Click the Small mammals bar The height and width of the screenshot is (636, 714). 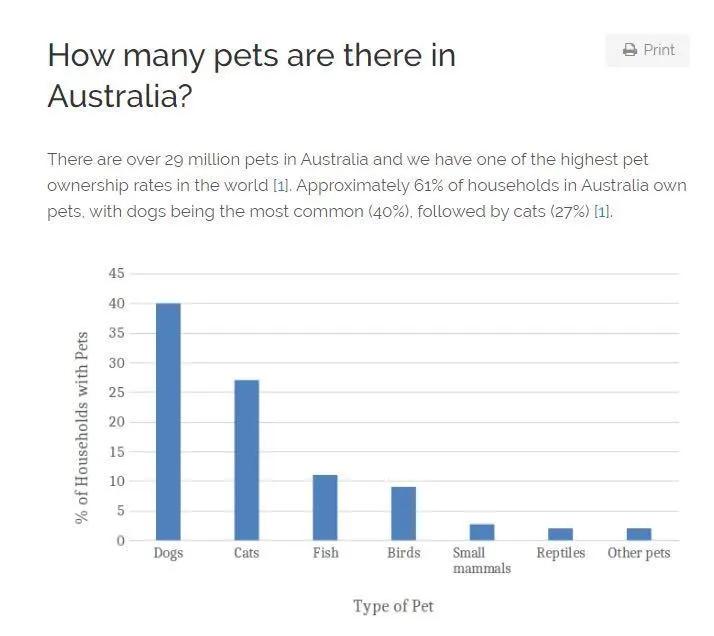pyautogui.click(x=481, y=532)
